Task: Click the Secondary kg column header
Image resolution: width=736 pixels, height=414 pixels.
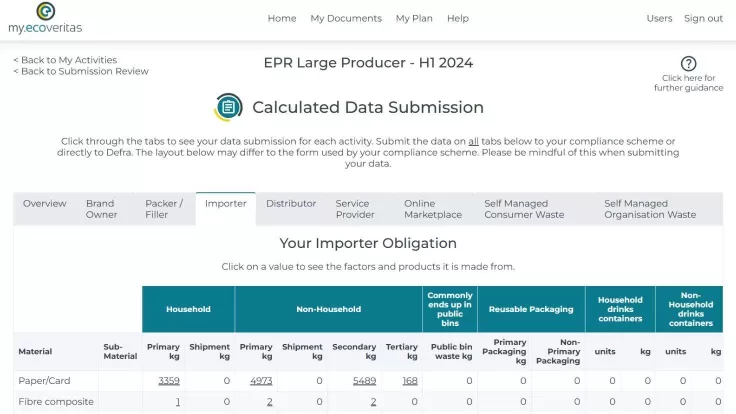Action: 354,352
